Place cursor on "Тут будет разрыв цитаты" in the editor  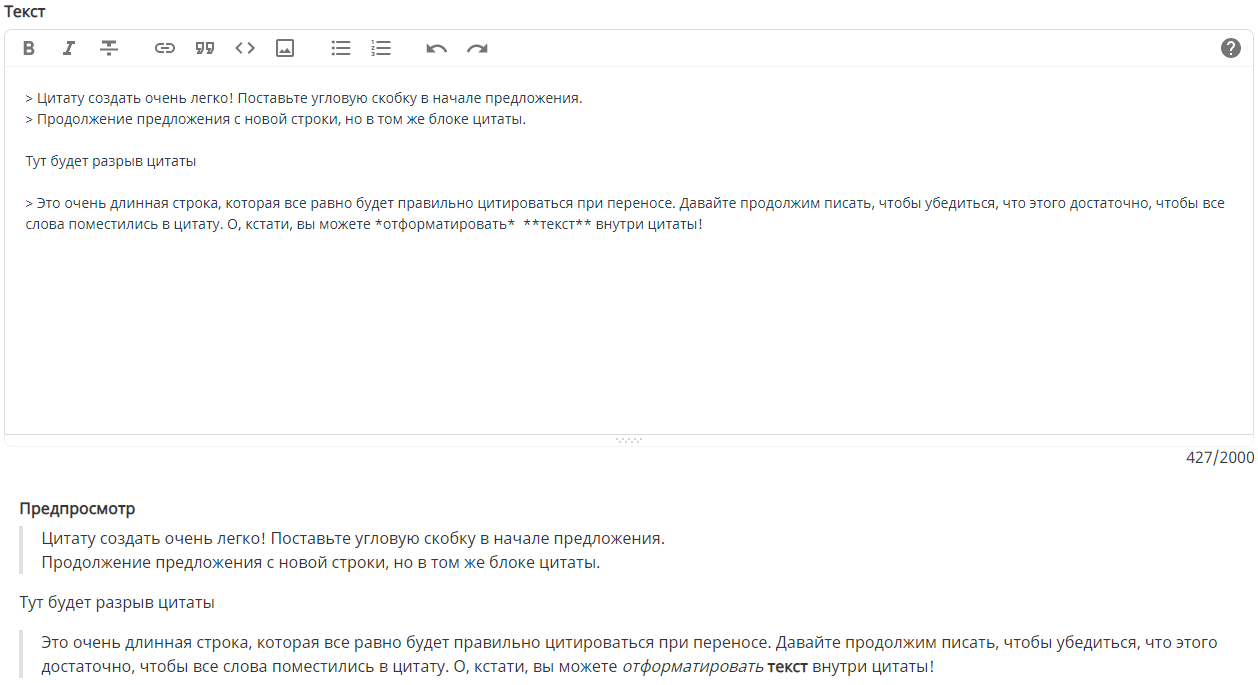pyautogui.click(x=110, y=161)
